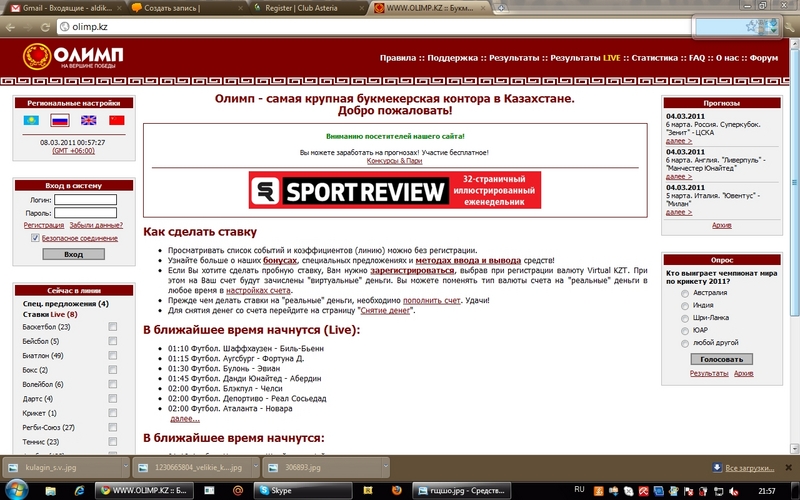Close the downloads bar
The image size is (800, 500).
(x=788, y=467)
